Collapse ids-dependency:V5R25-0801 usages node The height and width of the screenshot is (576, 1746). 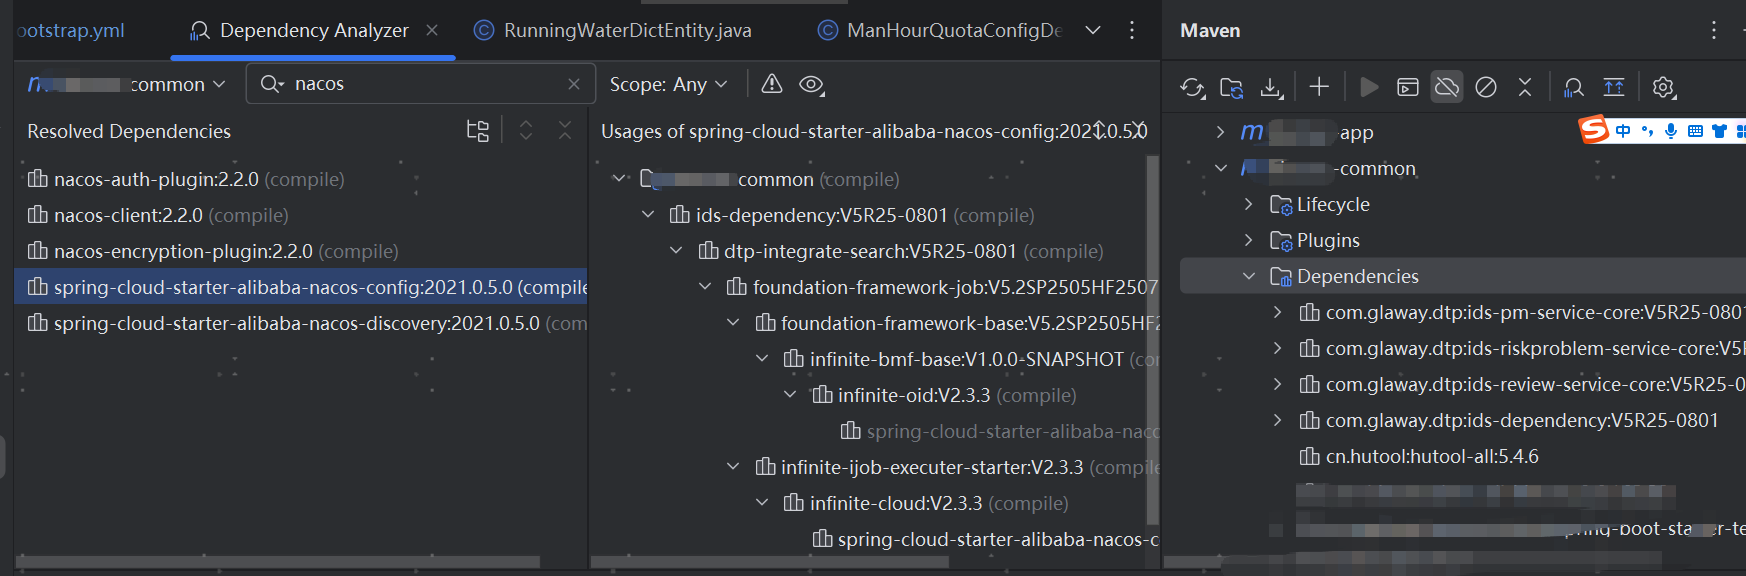[648, 215]
